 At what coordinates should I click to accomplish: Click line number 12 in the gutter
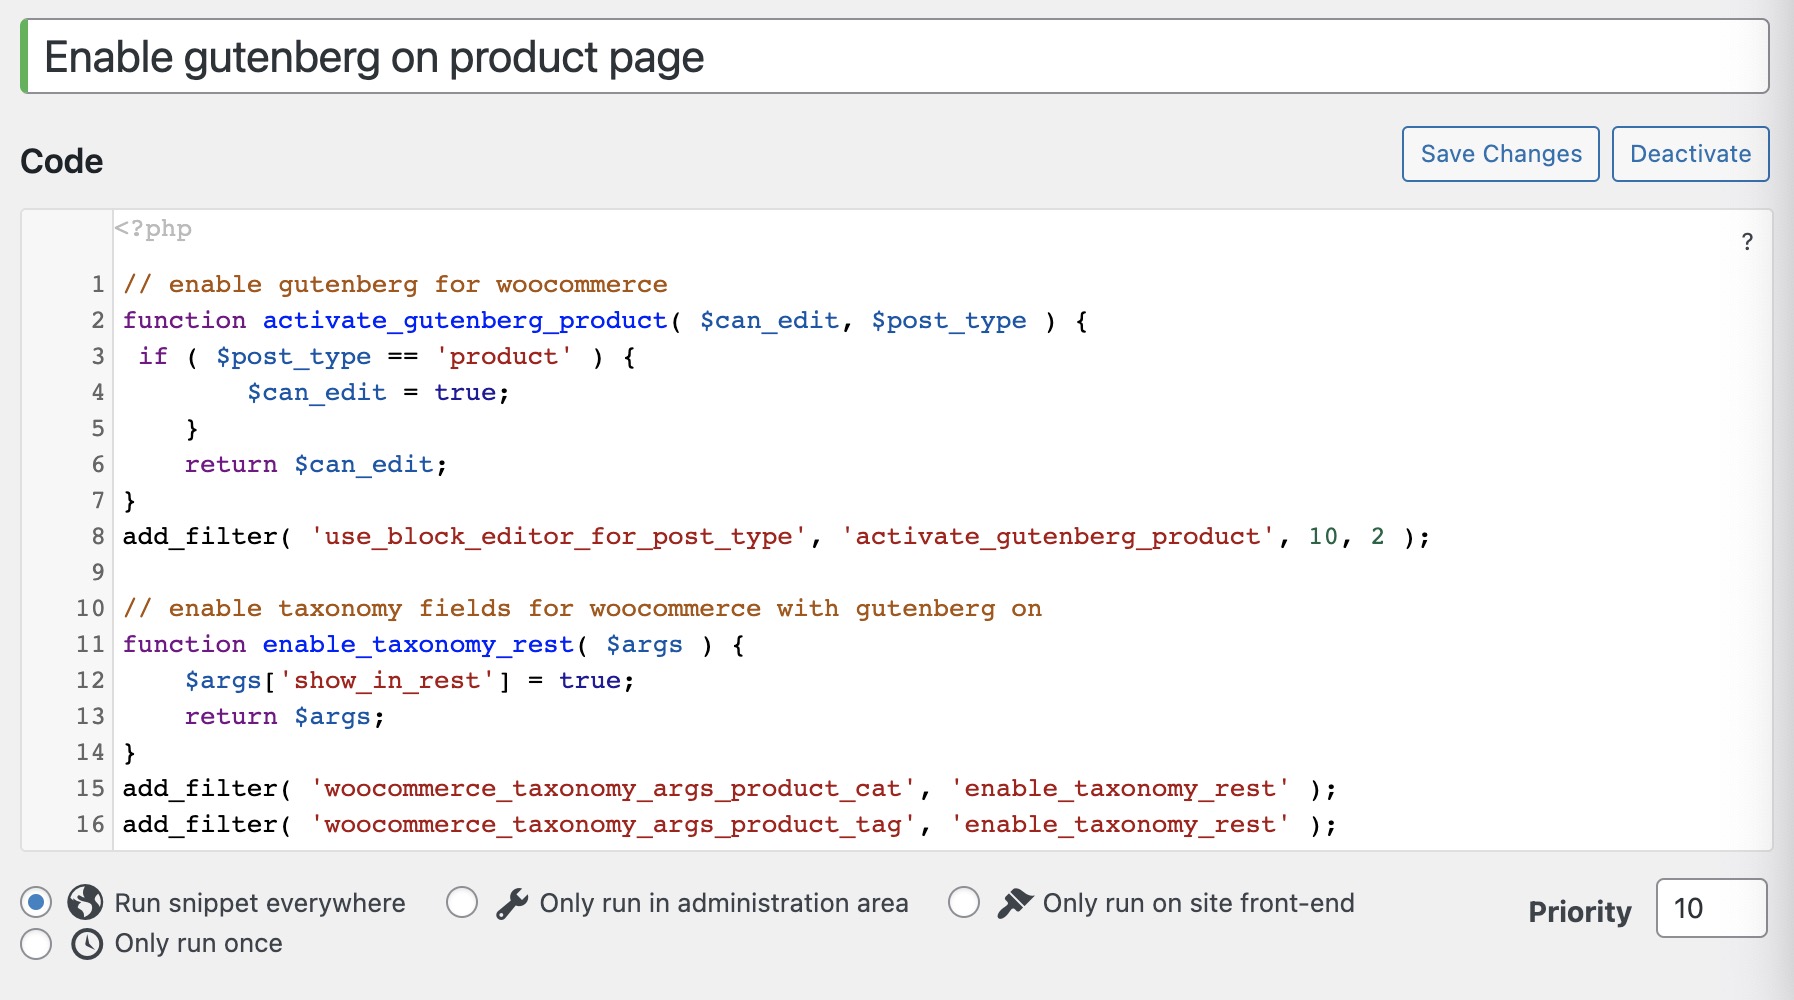tap(88, 680)
